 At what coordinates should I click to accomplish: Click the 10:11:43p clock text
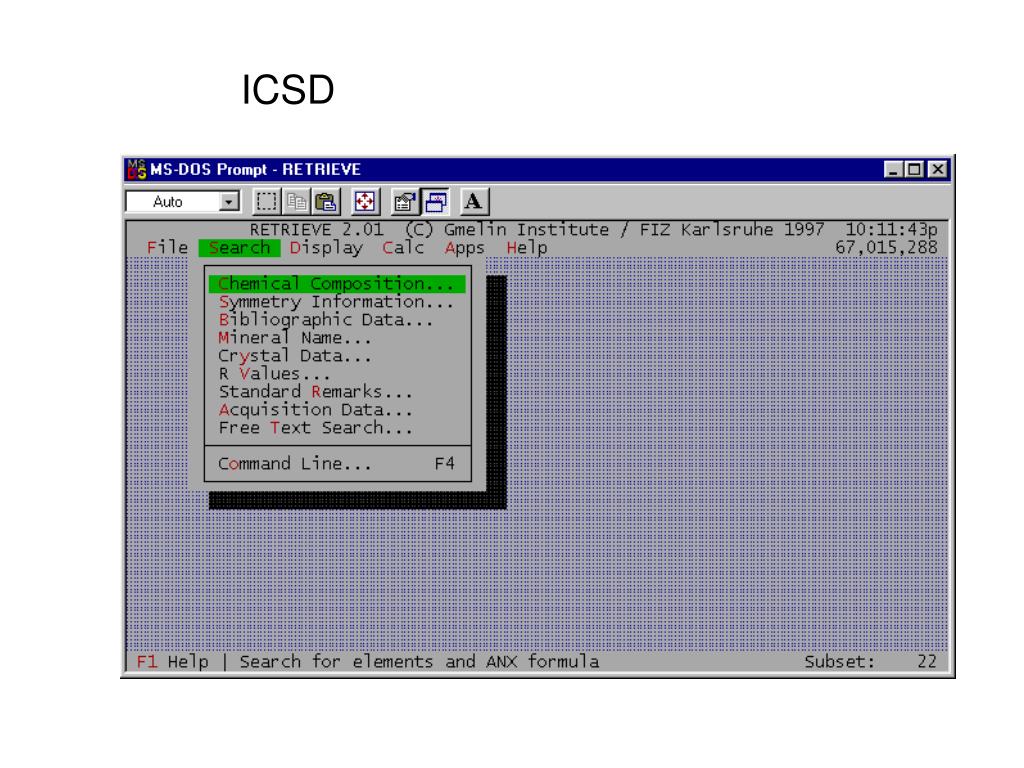click(x=891, y=229)
